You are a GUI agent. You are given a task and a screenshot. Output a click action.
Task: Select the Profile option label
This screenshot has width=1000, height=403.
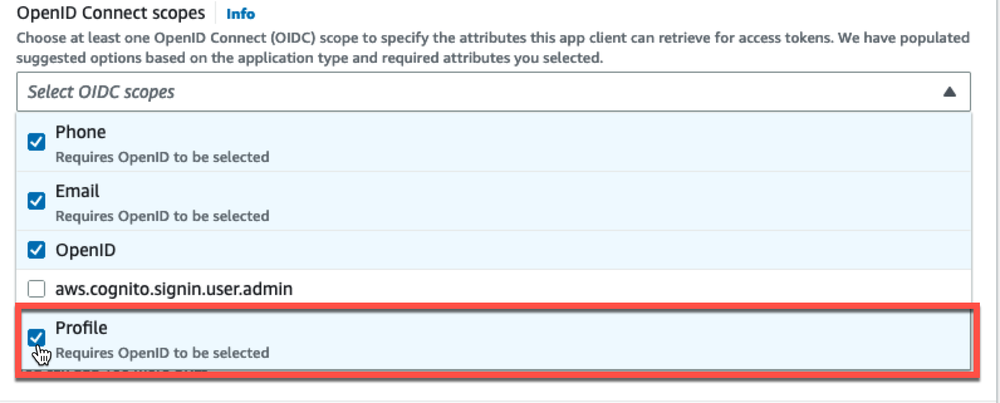coord(81,328)
